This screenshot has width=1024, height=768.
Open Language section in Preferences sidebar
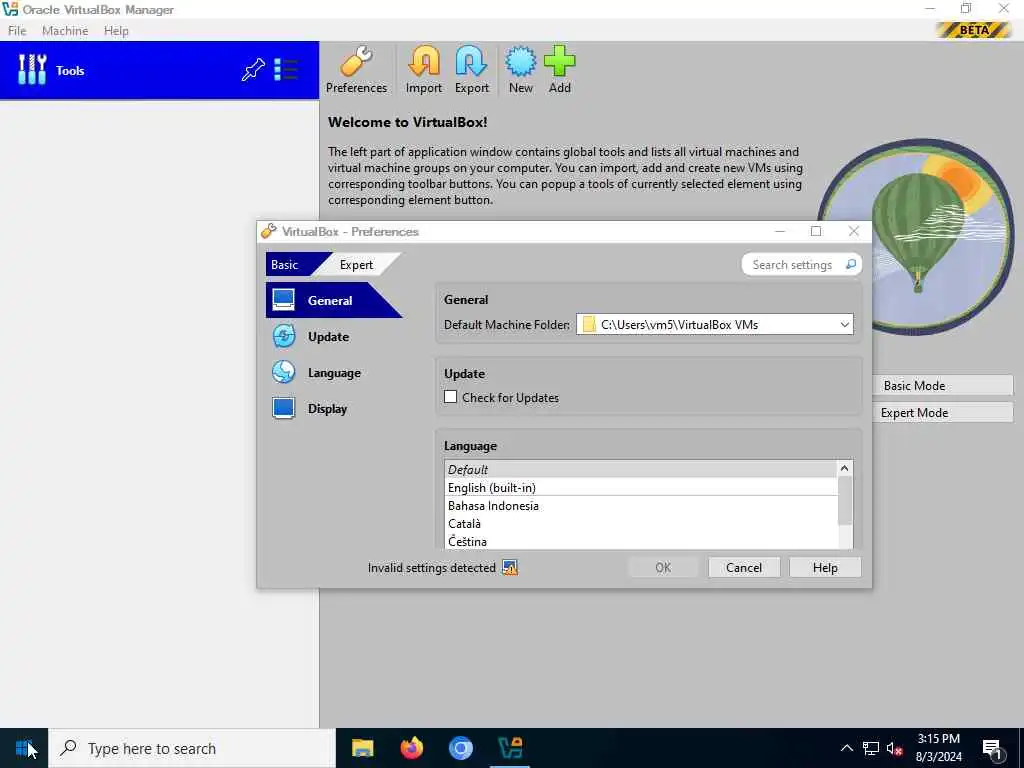333,373
